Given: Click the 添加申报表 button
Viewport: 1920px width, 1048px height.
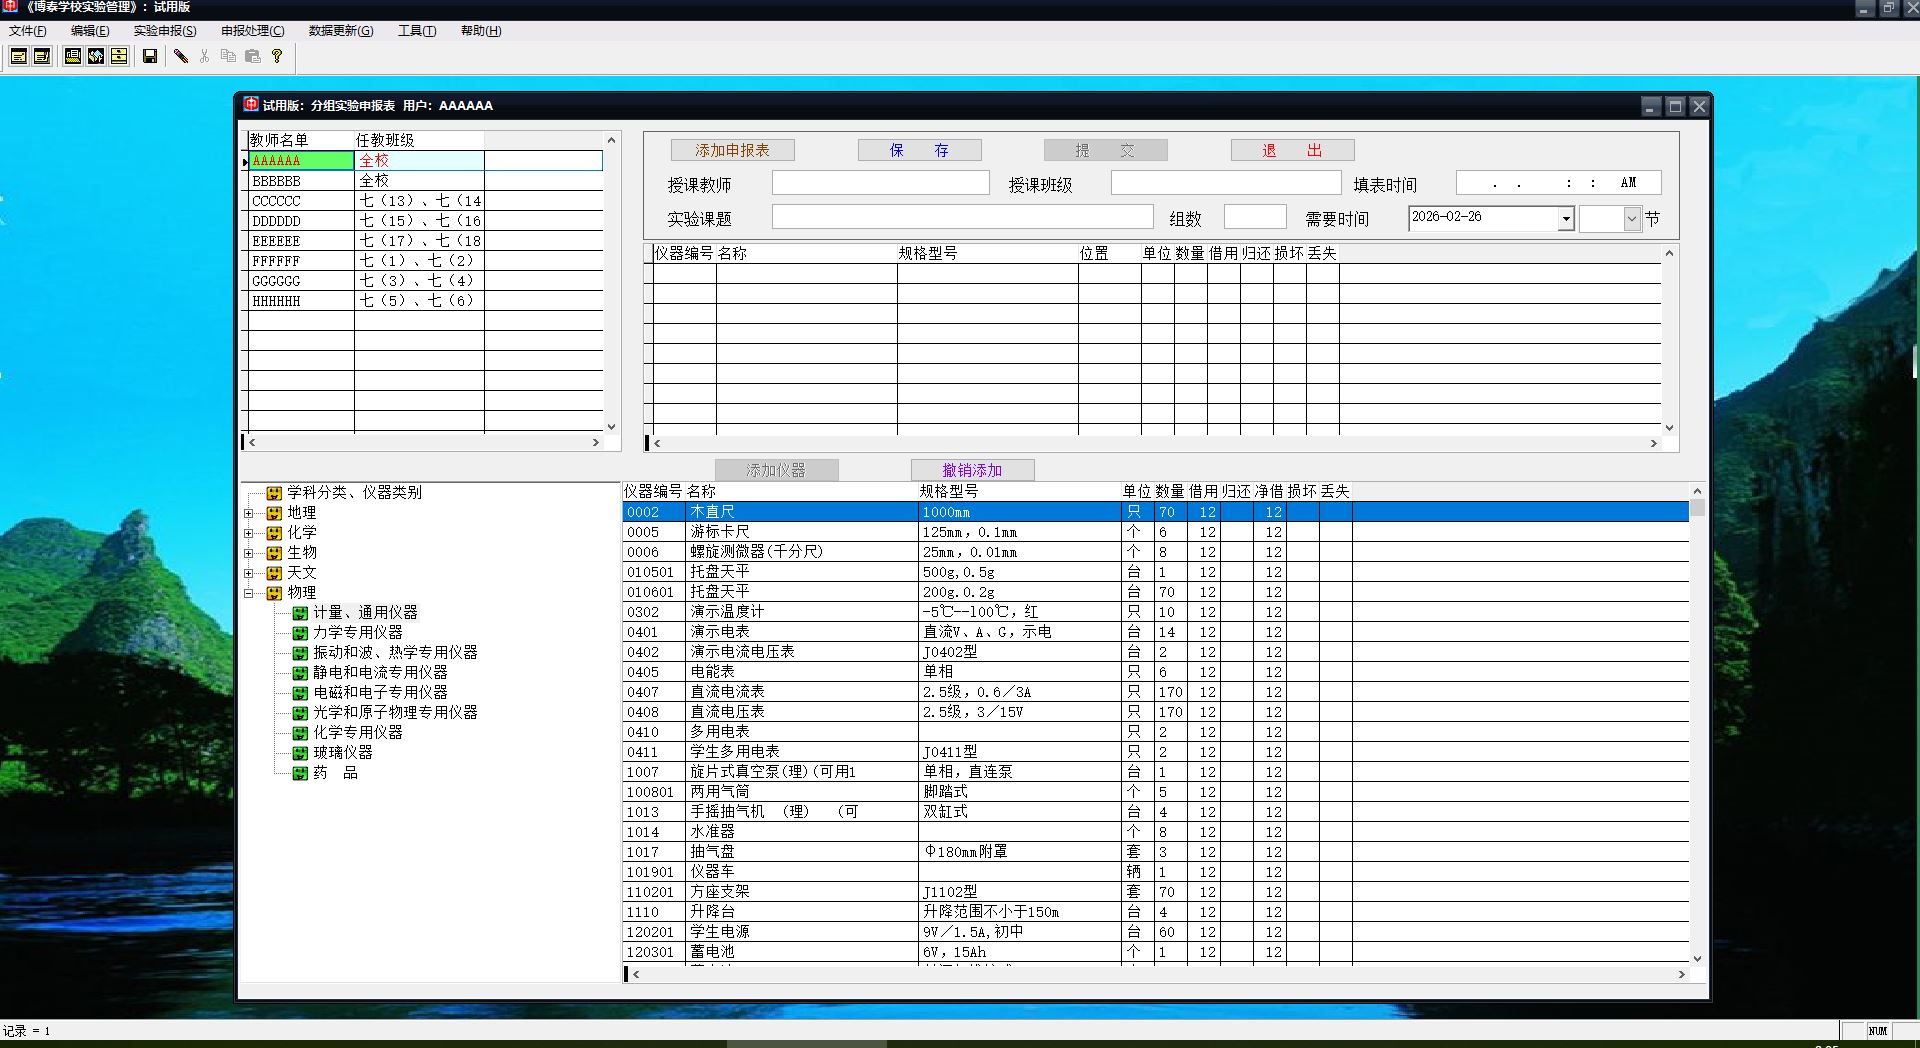Looking at the screenshot, I should (x=732, y=150).
